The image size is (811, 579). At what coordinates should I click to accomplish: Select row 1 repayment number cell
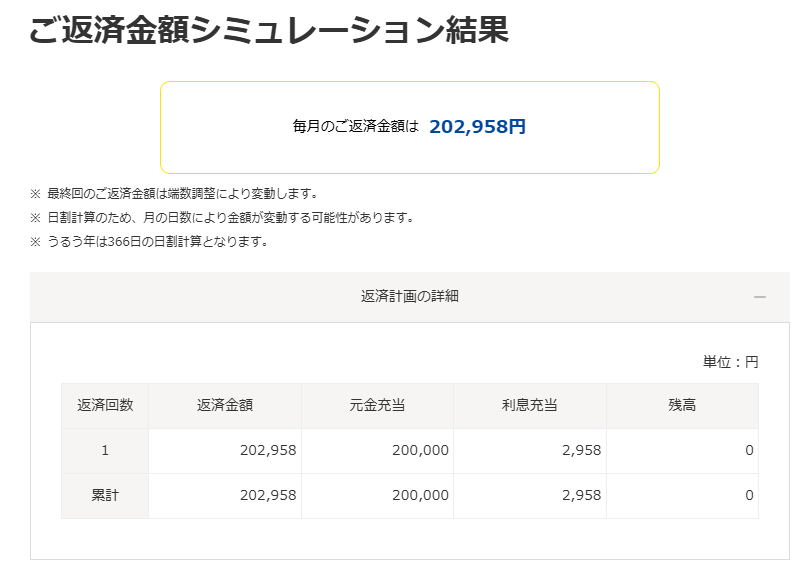tap(105, 451)
